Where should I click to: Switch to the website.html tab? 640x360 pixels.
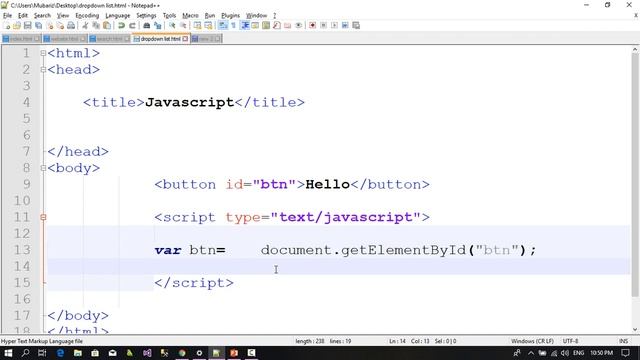[x=65, y=39]
